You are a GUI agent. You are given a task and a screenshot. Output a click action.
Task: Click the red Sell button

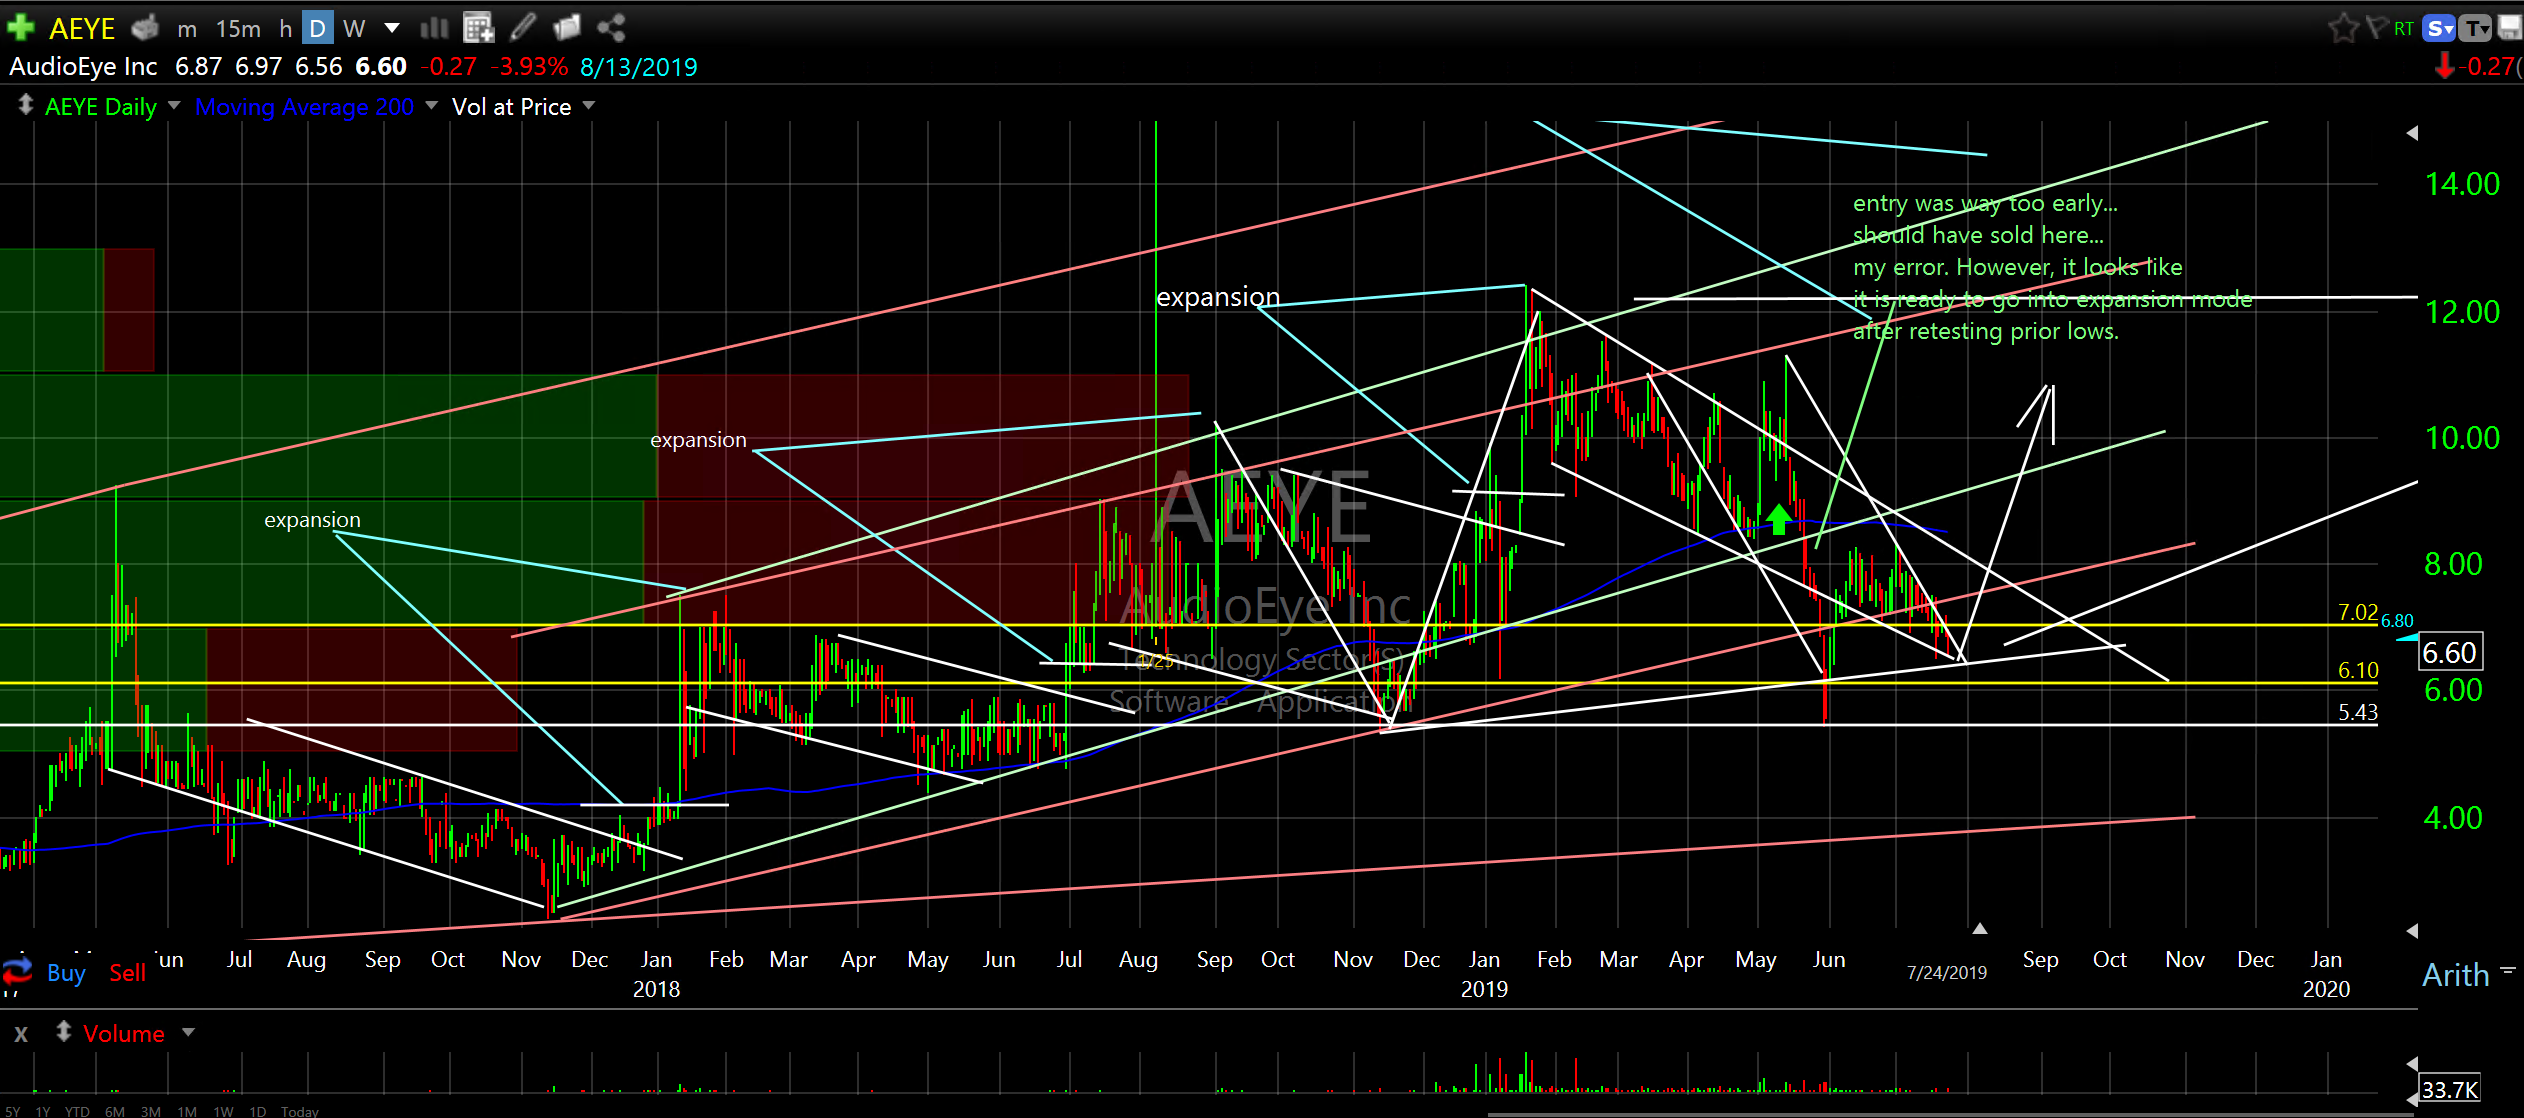(127, 972)
